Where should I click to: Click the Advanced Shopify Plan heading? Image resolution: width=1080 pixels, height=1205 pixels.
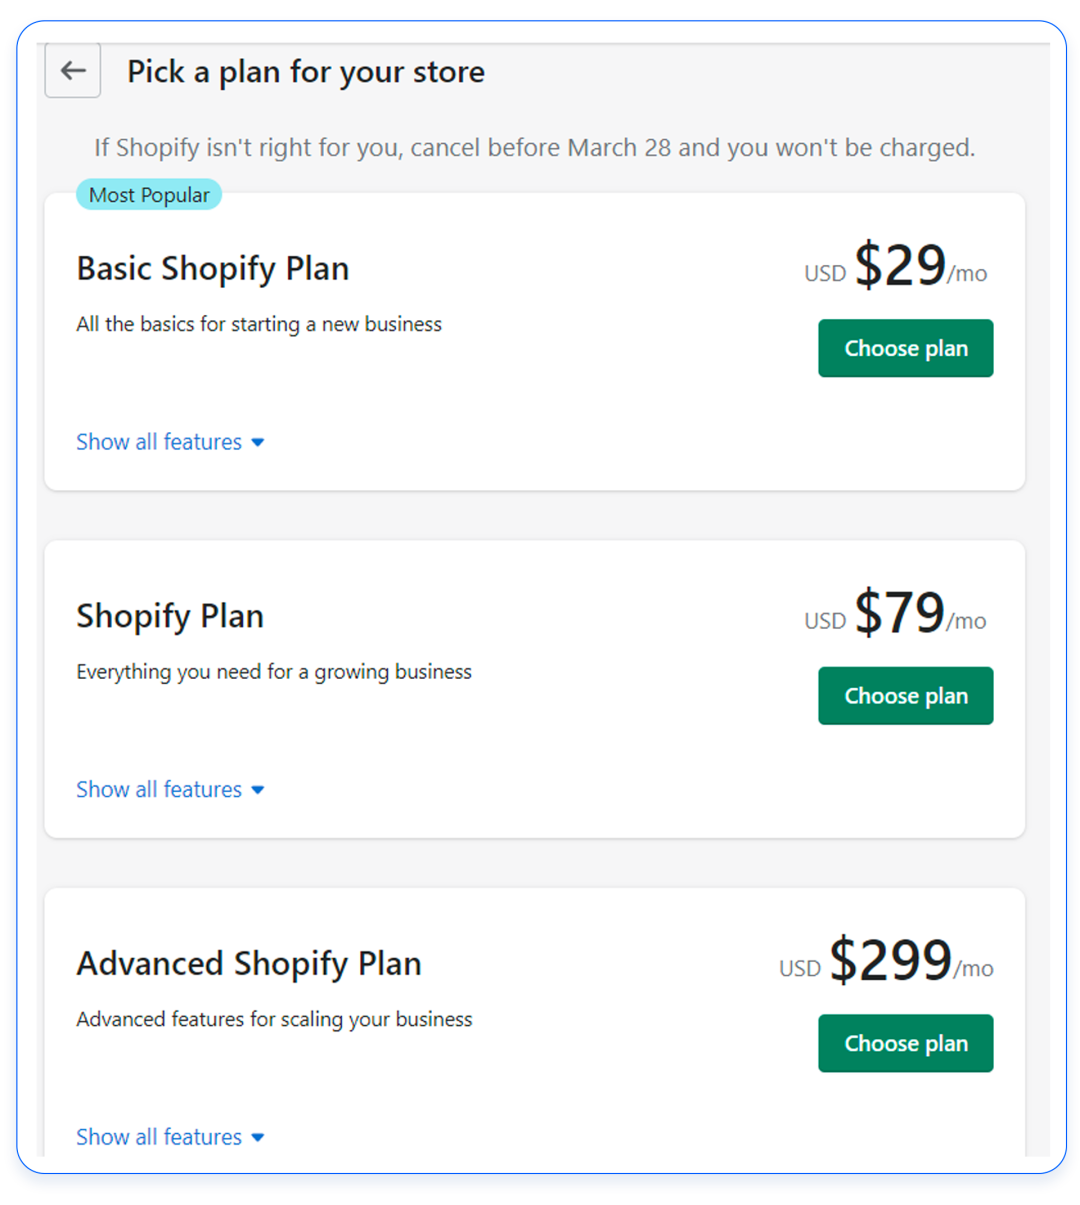point(249,964)
